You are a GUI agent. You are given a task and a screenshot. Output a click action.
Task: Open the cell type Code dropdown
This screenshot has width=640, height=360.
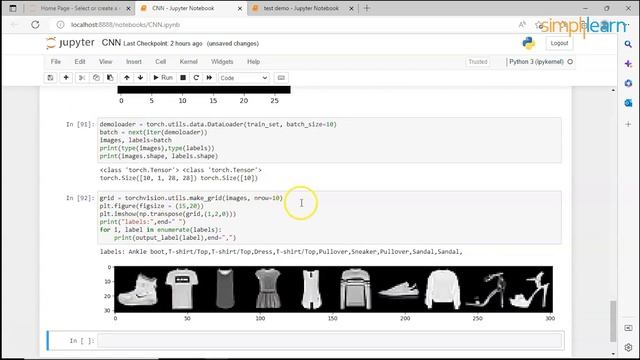(x=244, y=78)
